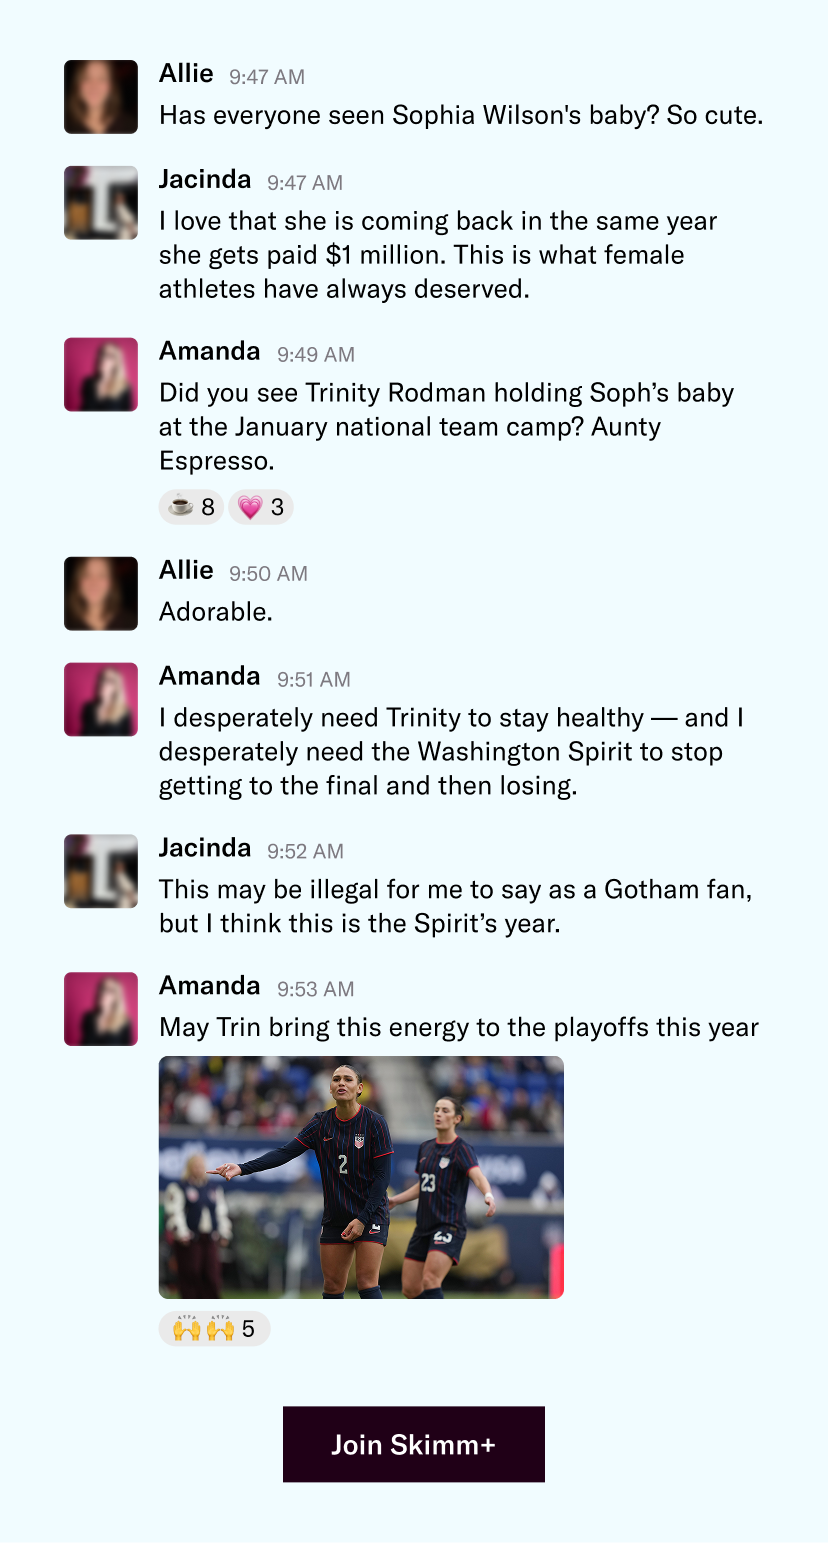Image resolution: width=828 pixels, height=1543 pixels.
Task: Open Jacinda's avatar on the 9:52 AM message
Action: (x=101, y=871)
